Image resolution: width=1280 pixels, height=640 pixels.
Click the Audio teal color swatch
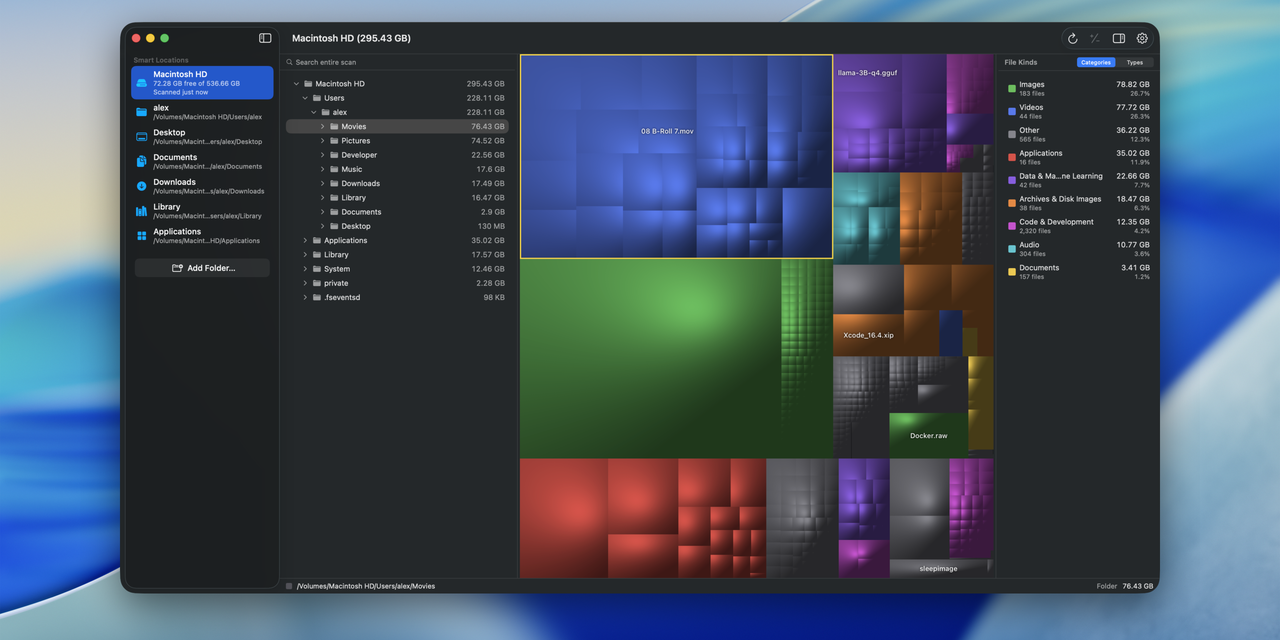tap(1012, 249)
